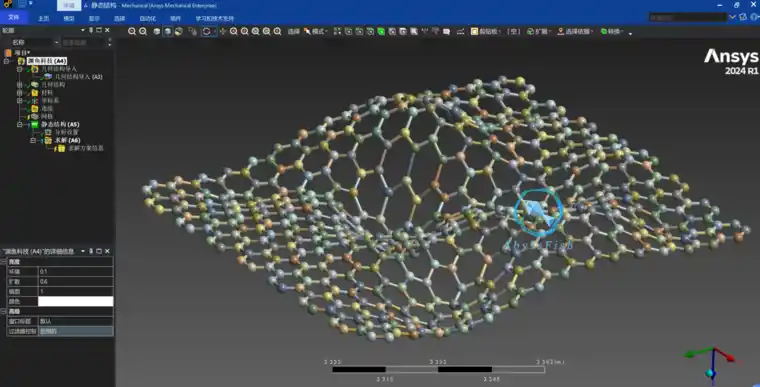Collapse the 静态结构 (A5) tree node

pos(20,125)
